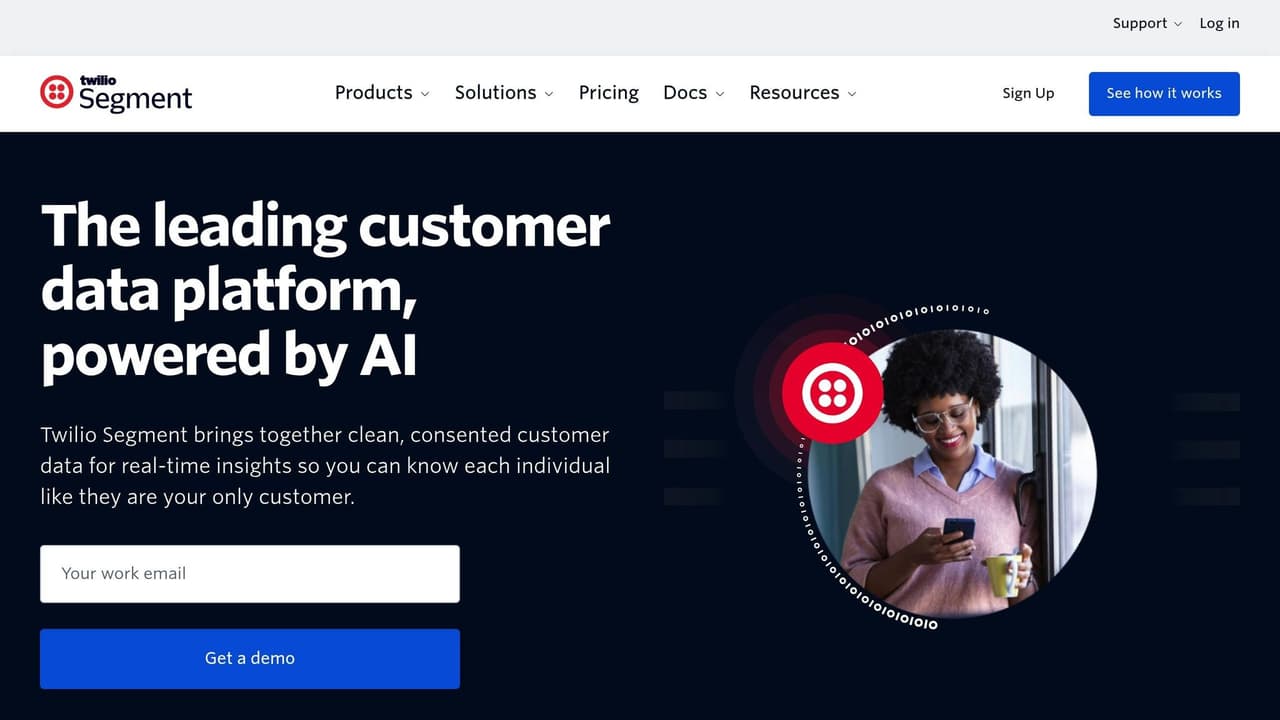Click the Support link at top

click(x=1139, y=23)
